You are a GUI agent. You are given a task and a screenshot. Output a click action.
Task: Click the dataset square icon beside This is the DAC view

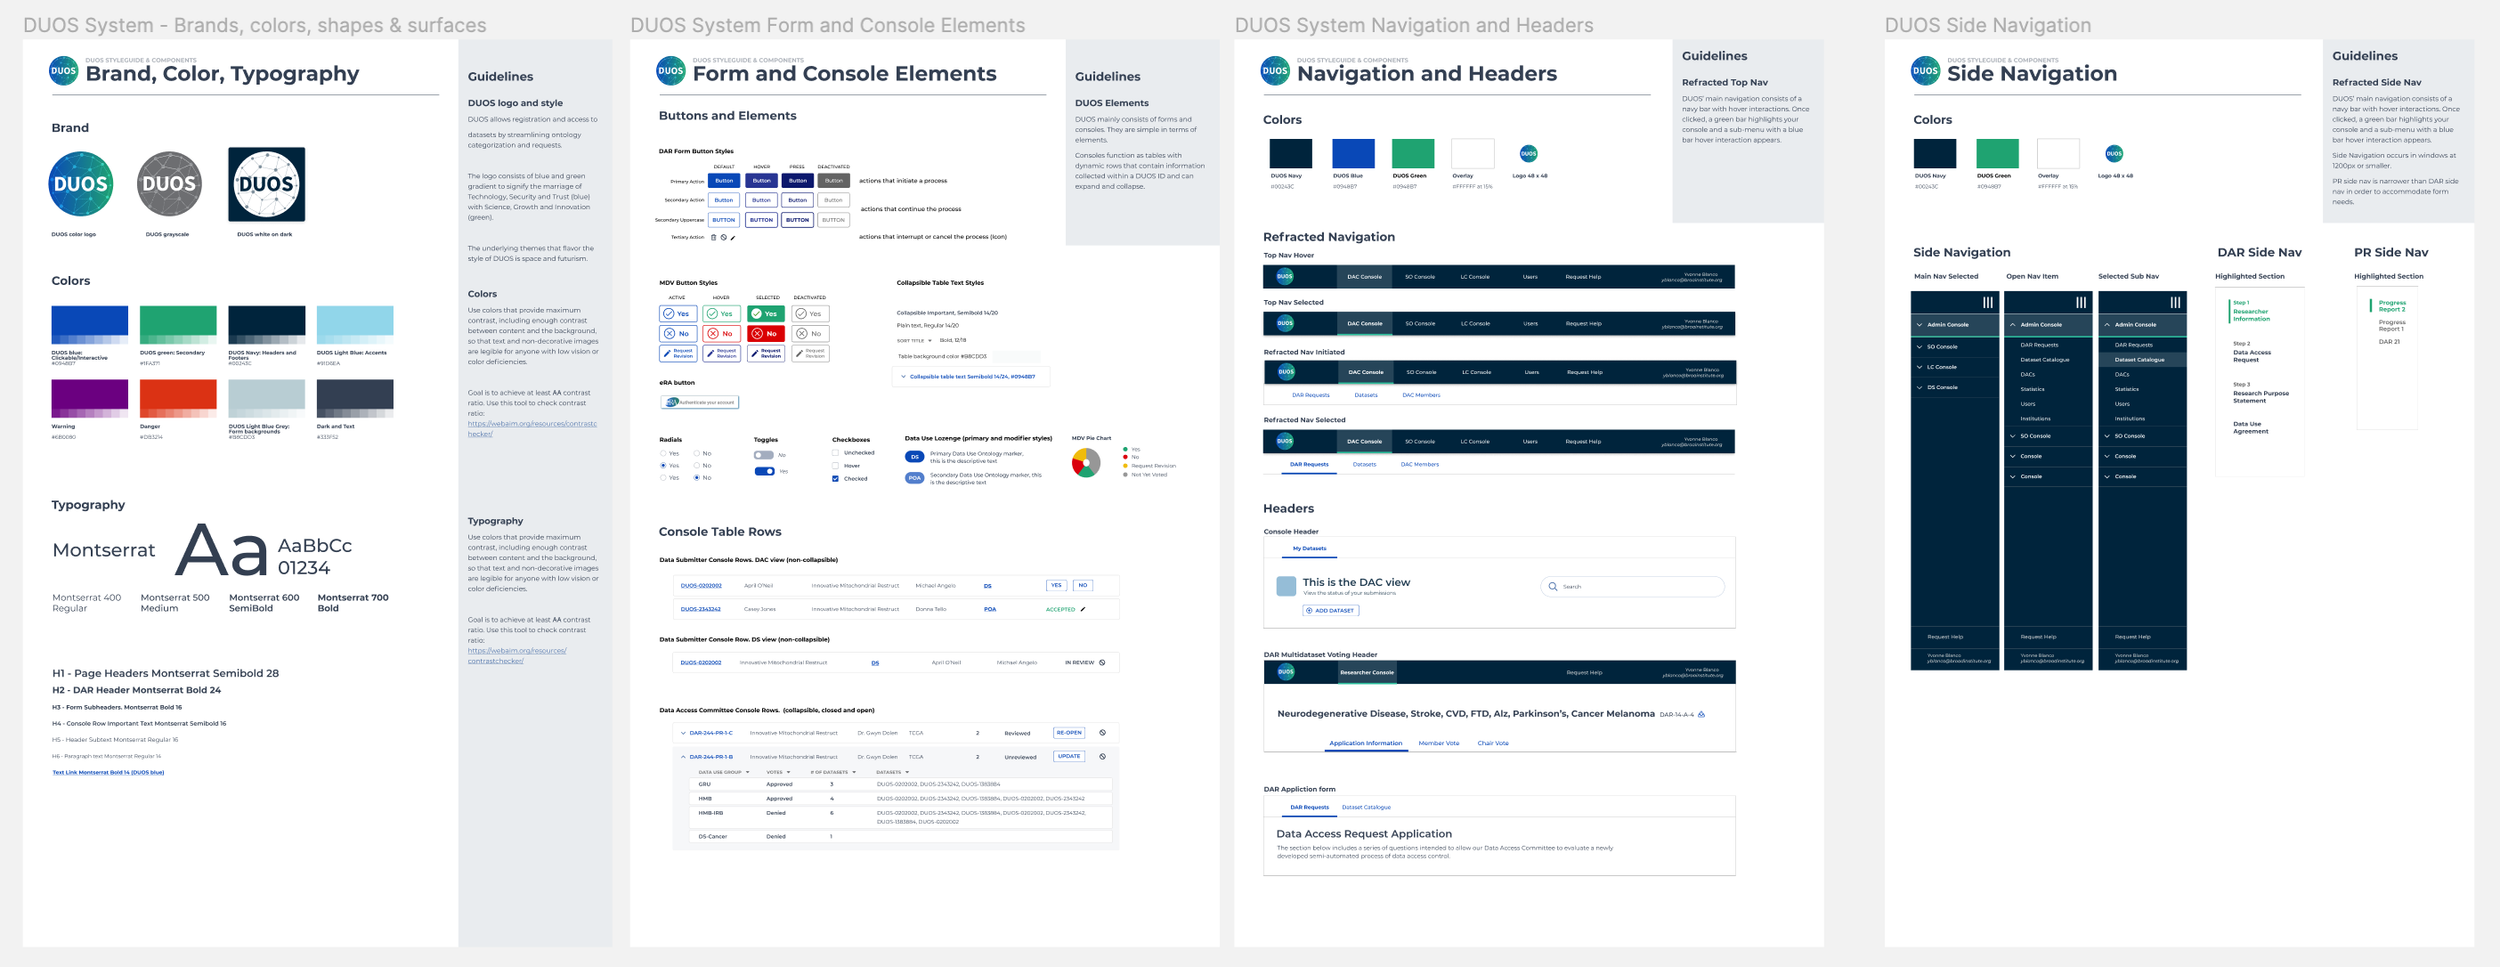tap(1286, 586)
